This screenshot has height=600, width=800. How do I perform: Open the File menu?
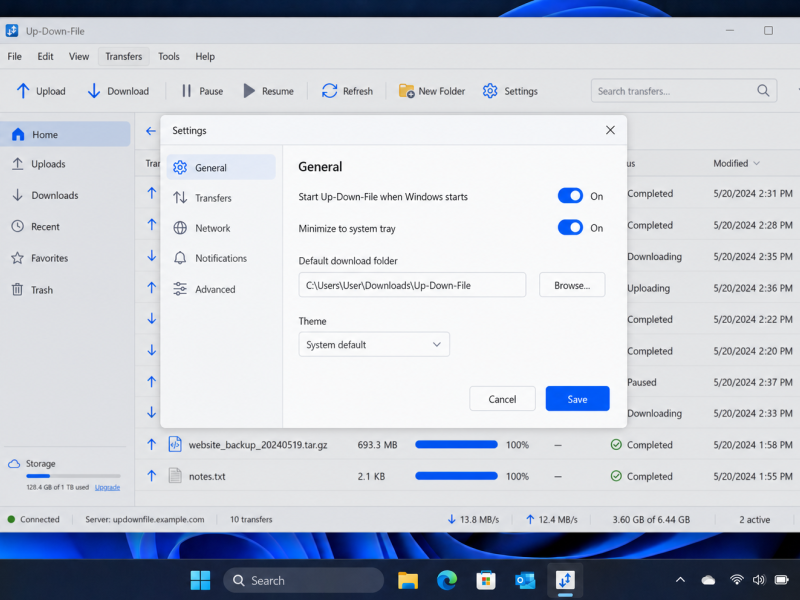pos(14,56)
